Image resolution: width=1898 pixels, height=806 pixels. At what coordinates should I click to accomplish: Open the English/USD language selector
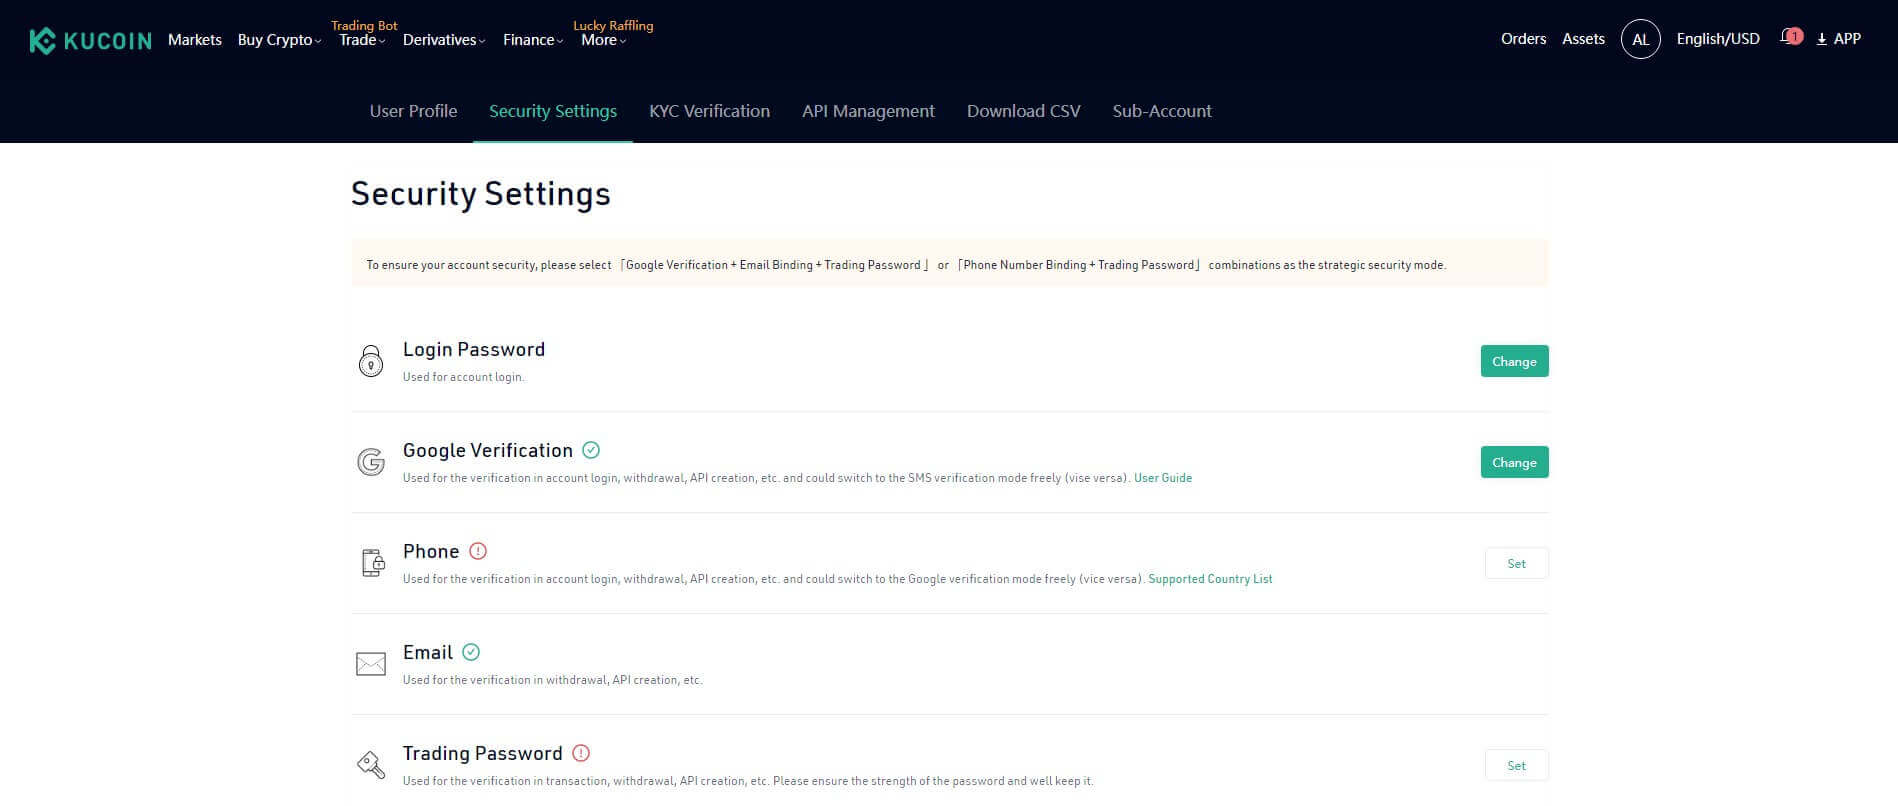[x=1717, y=39]
